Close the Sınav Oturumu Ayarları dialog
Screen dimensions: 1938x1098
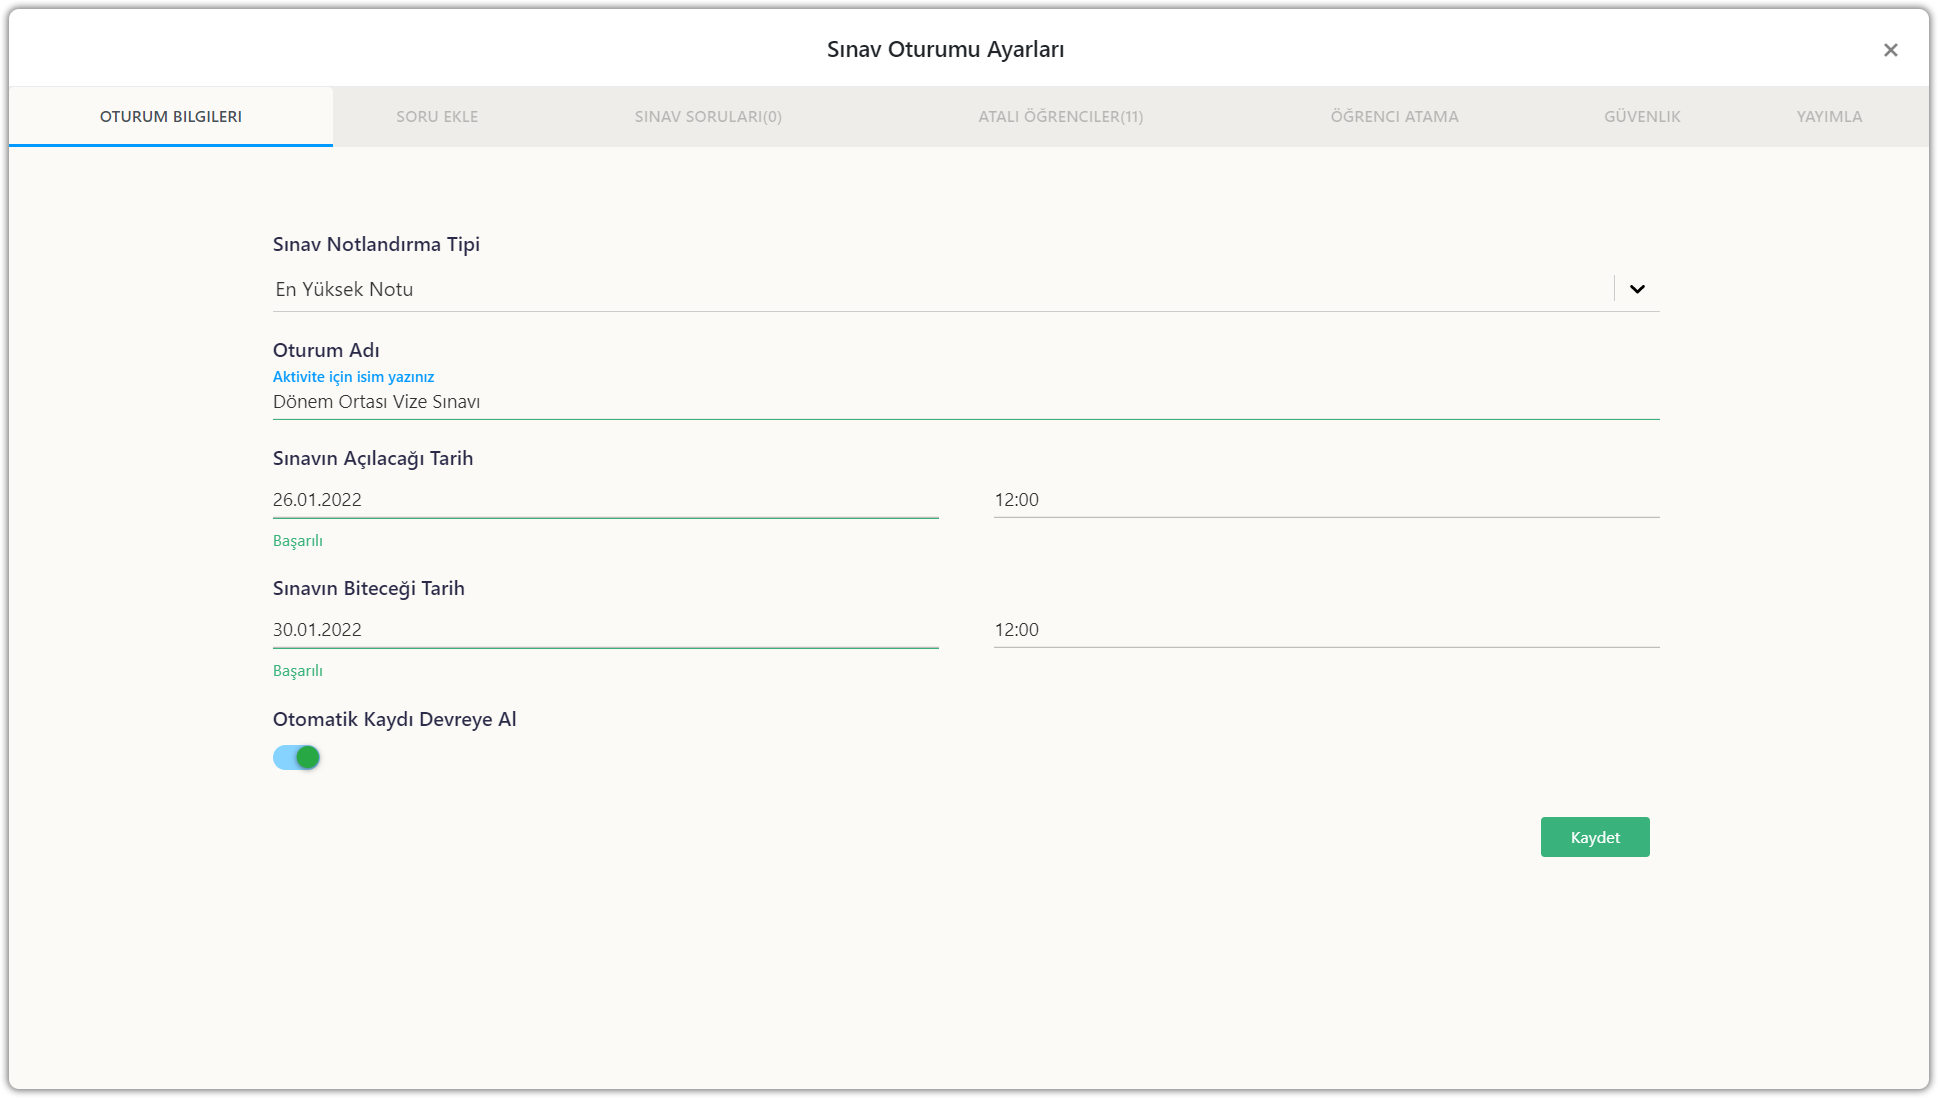click(x=1890, y=50)
